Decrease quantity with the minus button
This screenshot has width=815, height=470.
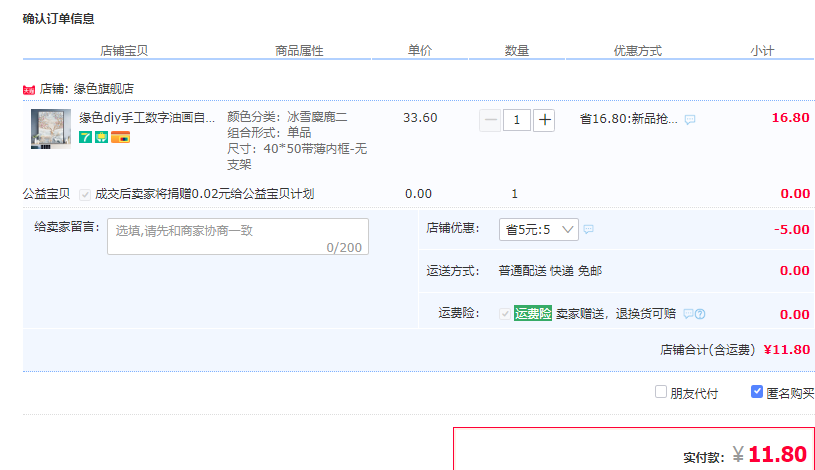[x=490, y=120]
